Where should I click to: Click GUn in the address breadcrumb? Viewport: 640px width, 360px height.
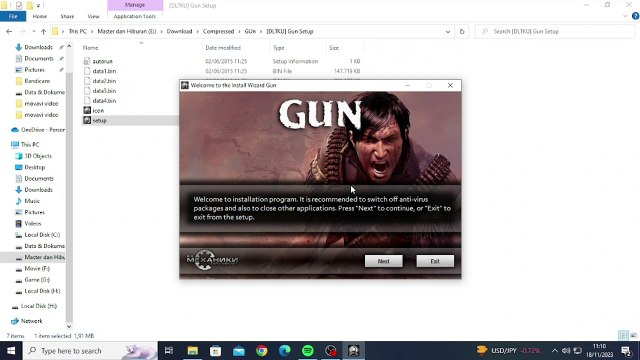[250, 31]
